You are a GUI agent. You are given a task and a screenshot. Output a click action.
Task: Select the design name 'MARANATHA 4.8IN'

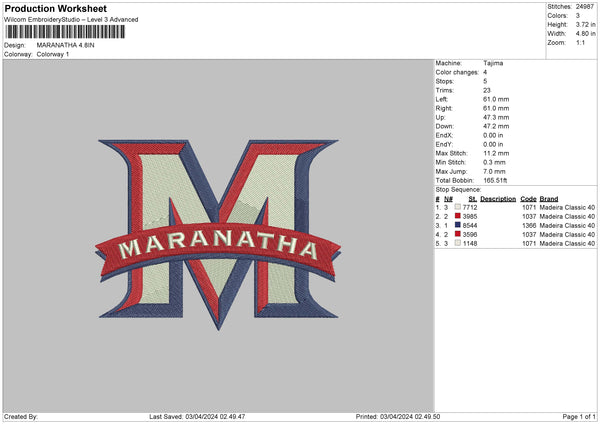coord(65,45)
